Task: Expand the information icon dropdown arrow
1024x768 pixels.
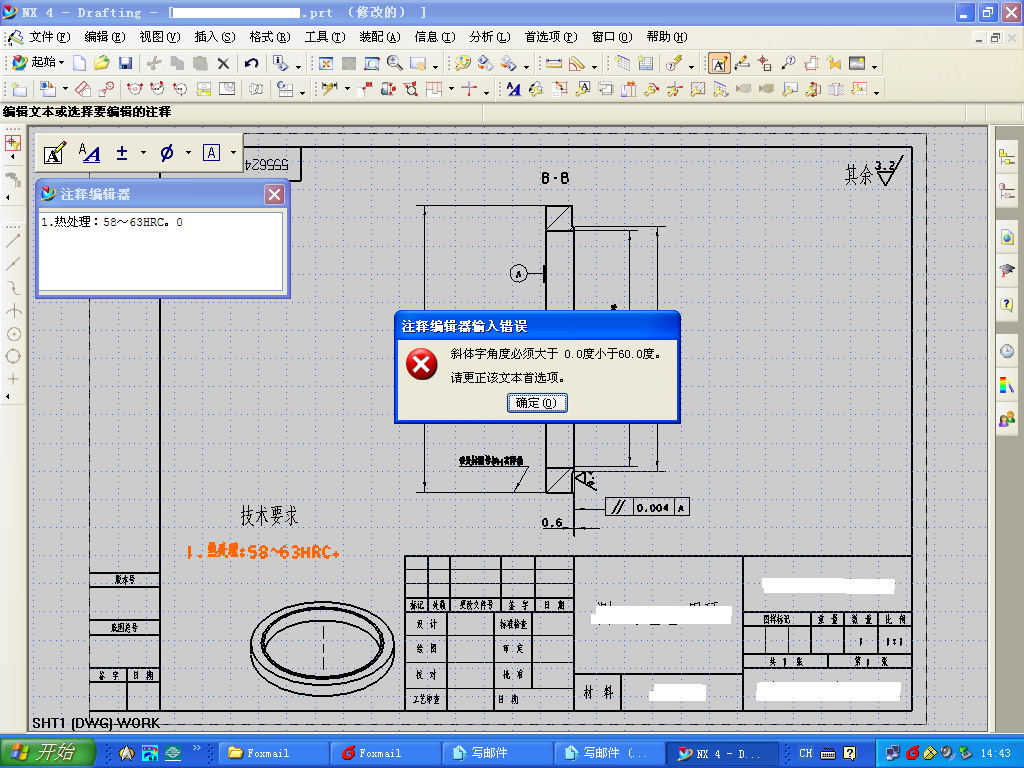Action: pyautogui.click(x=298, y=66)
